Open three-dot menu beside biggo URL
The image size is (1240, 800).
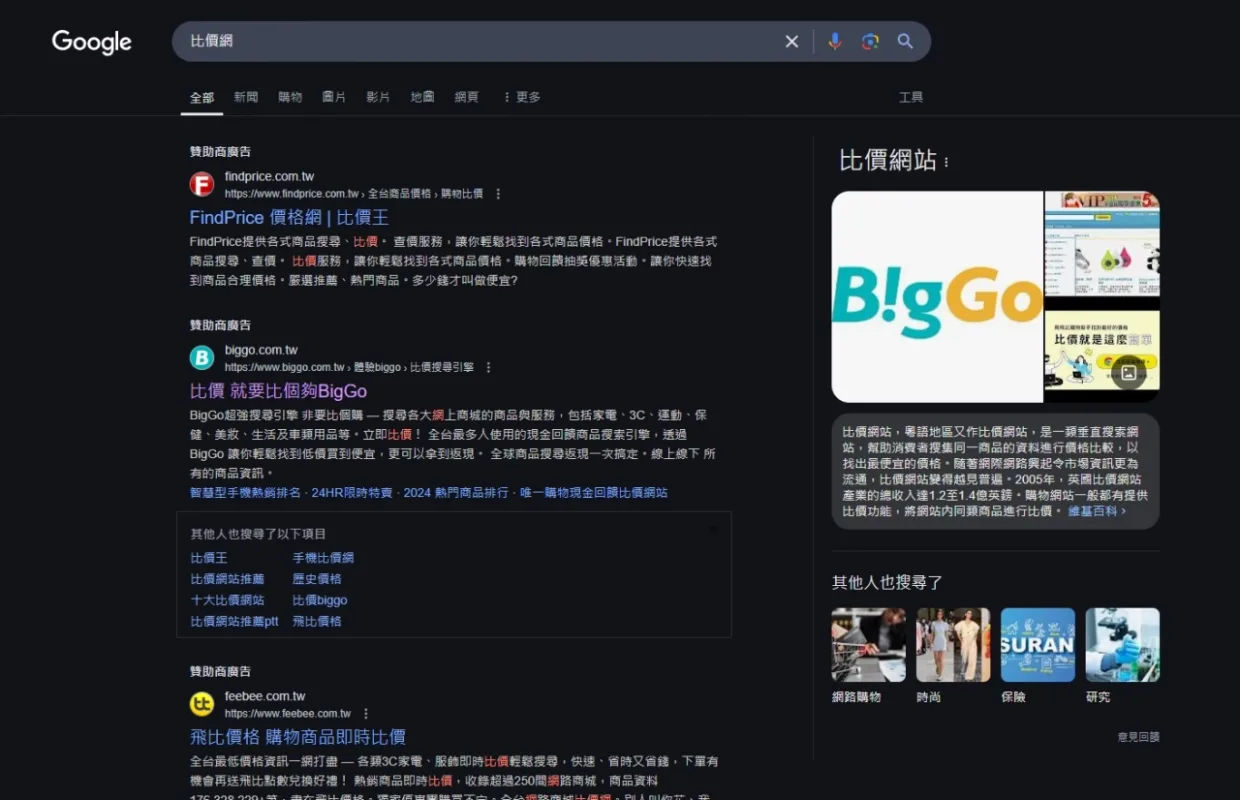pyautogui.click(x=489, y=368)
